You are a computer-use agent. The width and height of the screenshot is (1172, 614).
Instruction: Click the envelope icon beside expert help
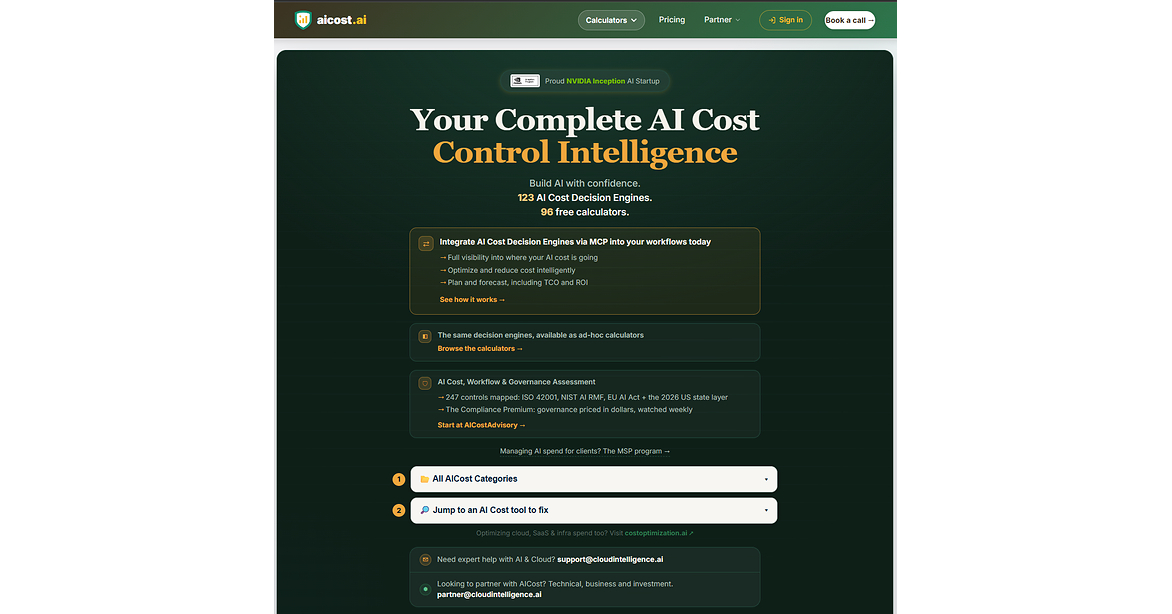click(x=425, y=559)
